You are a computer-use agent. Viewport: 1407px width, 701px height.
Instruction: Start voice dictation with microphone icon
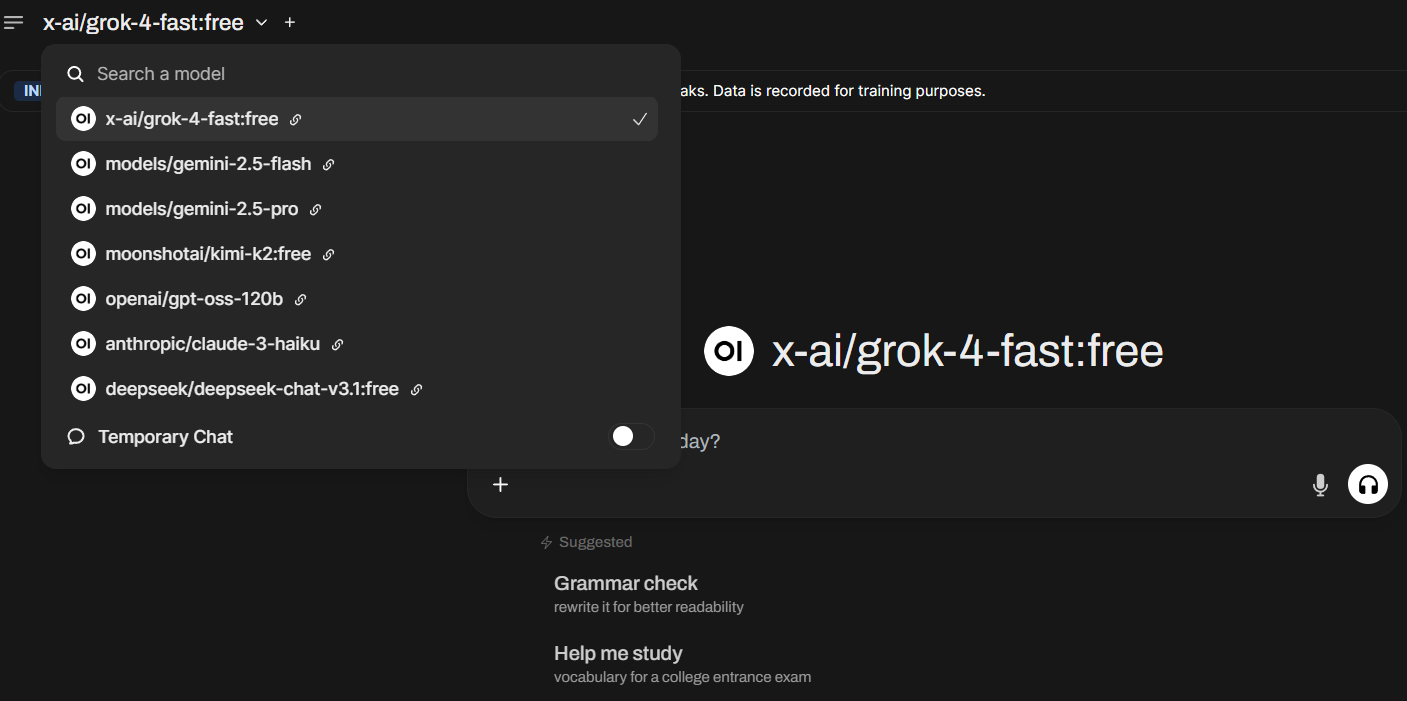click(x=1320, y=485)
